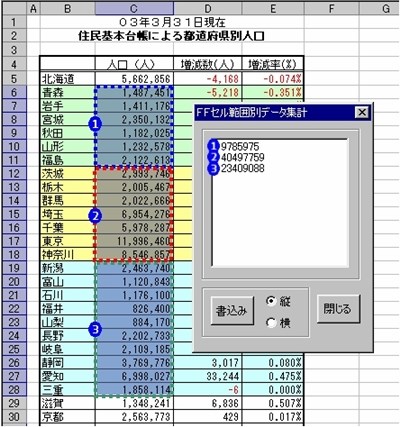Click the blue circle 3 marker on the sheet
Screen dimensions: 400x427
95,330
